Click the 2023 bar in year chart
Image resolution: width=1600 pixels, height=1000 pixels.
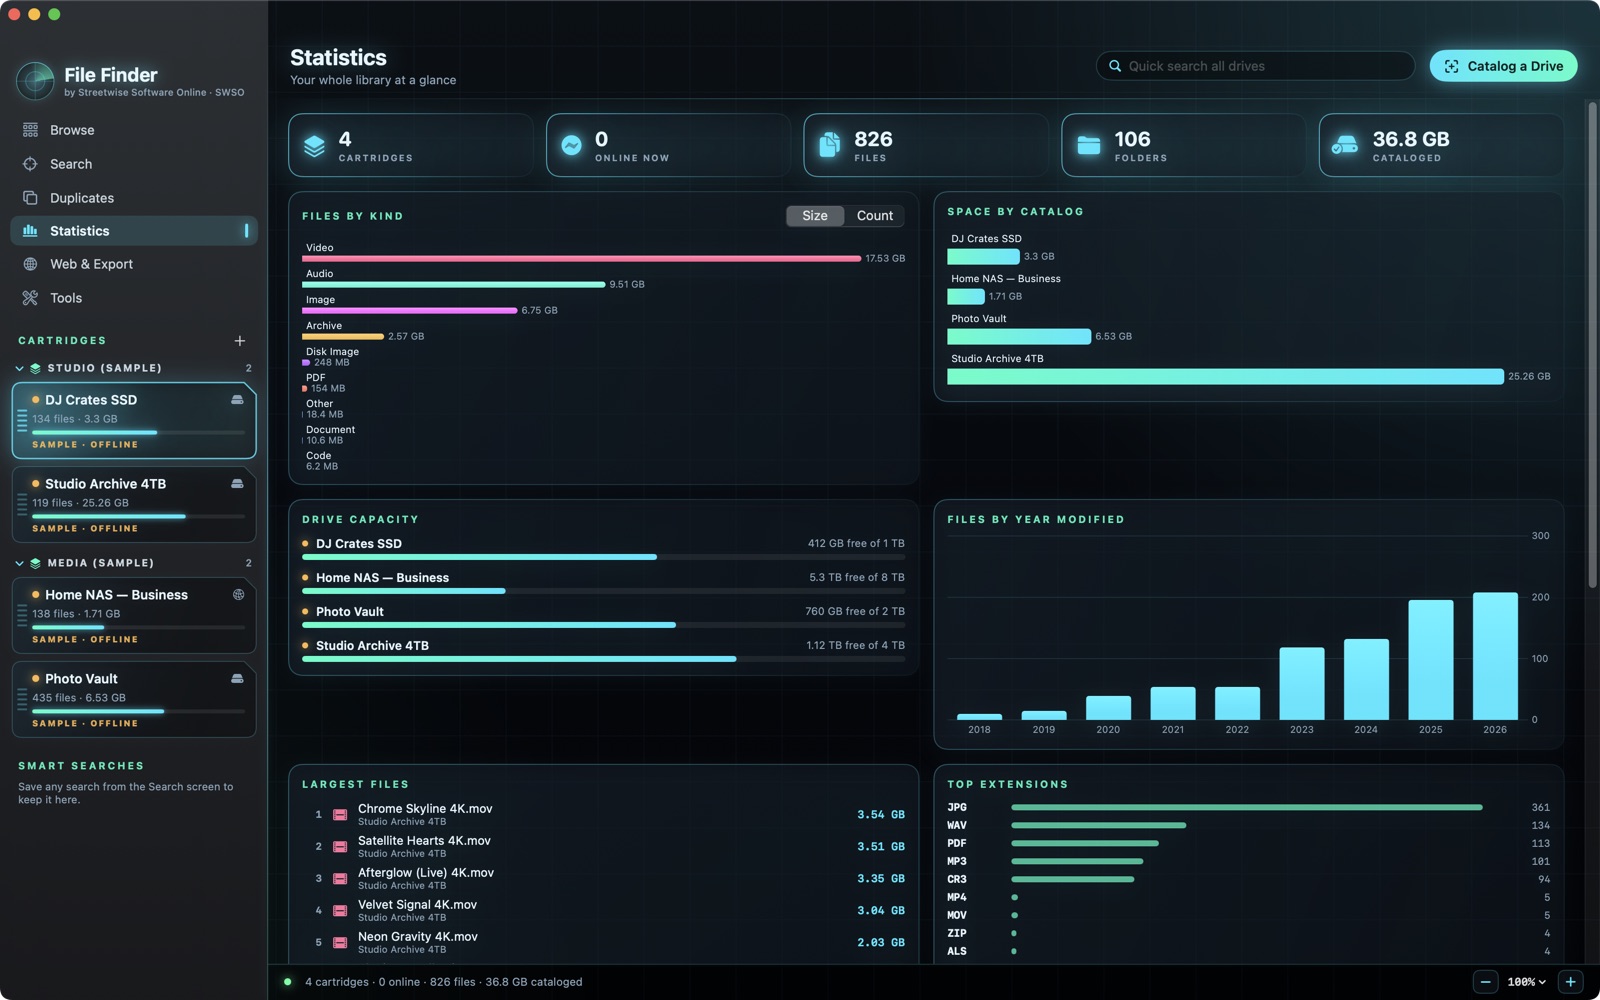pos(1302,684)
